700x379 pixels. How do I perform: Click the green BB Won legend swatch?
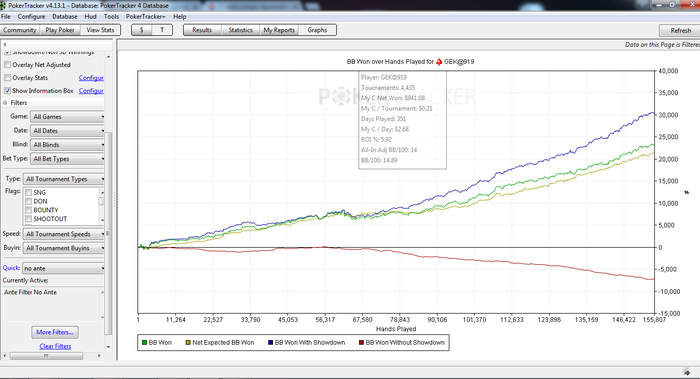(x=144, y=342)
